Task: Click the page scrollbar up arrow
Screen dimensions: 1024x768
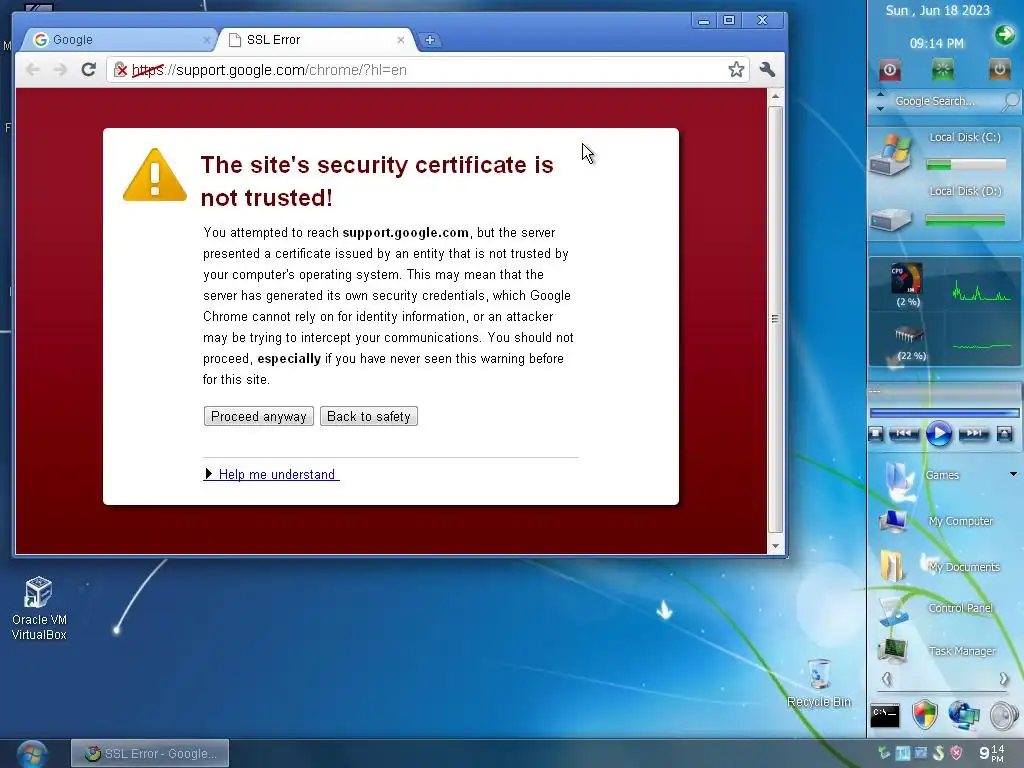Action: 775,96
